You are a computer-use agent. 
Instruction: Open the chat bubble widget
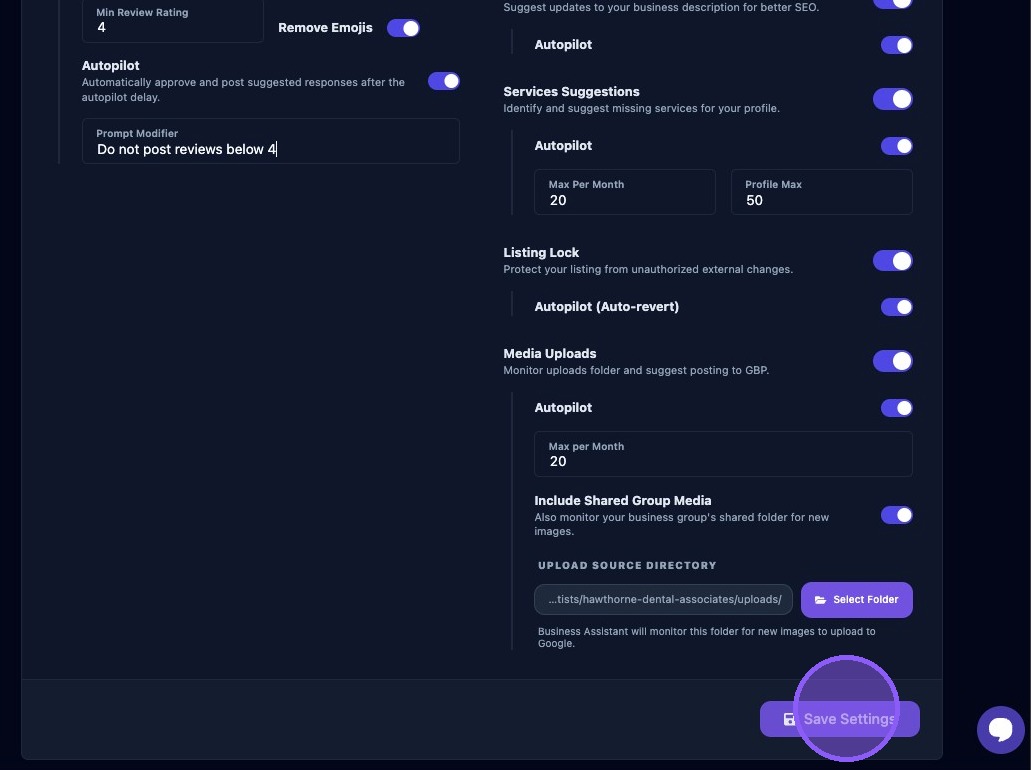pyautogui.click(x=1000, y=729)
